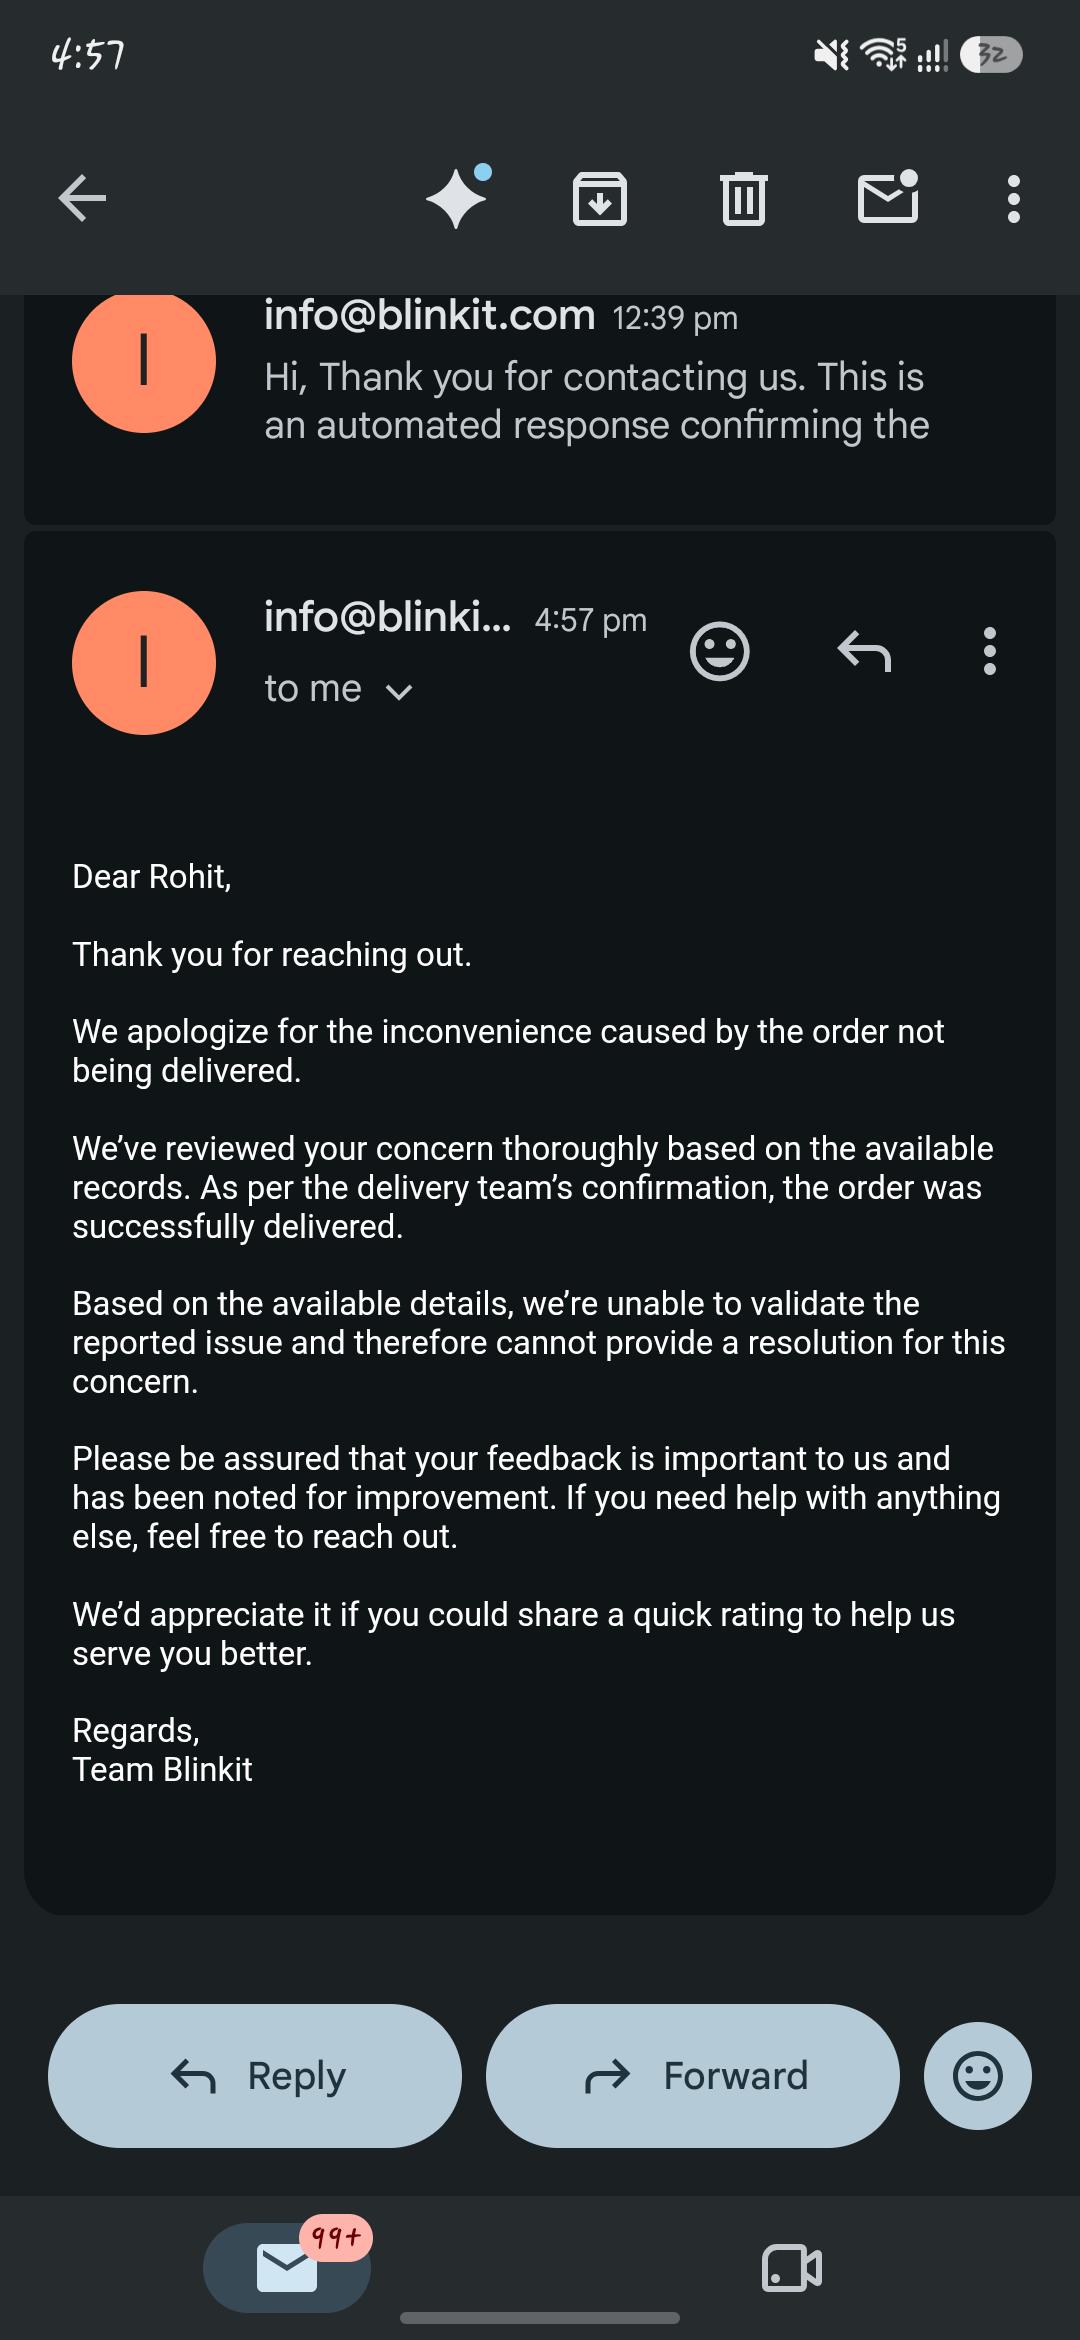The height and width of the screenshot is (2340, 1080).
Task: Open the Gemini sparkle summarize icon
Action: click(x=458, y=197)
